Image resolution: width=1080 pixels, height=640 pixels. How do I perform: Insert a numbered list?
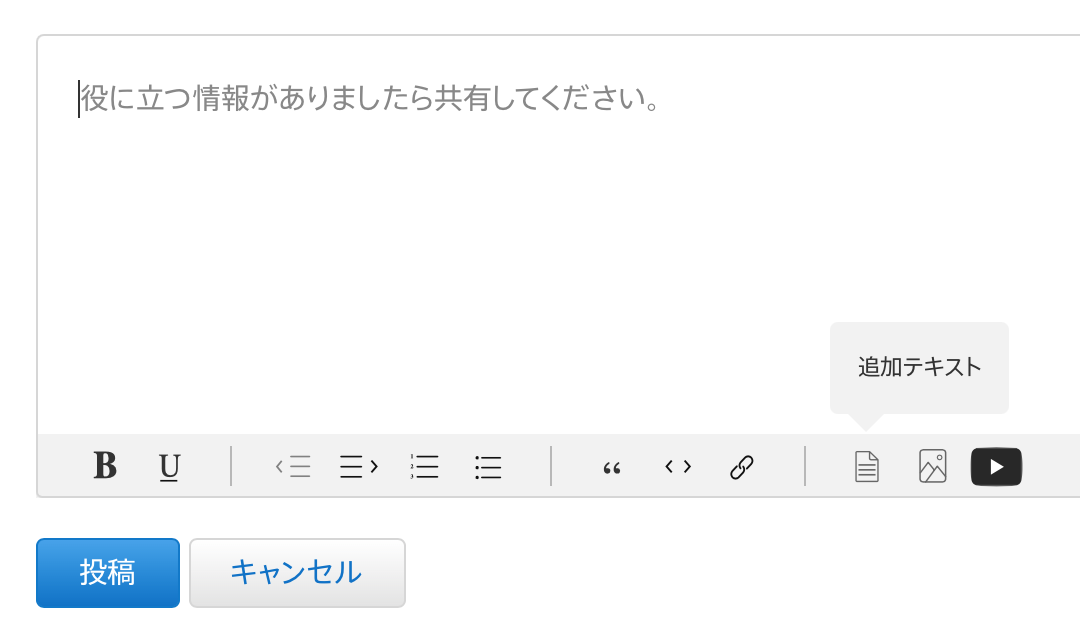[425, 466]
